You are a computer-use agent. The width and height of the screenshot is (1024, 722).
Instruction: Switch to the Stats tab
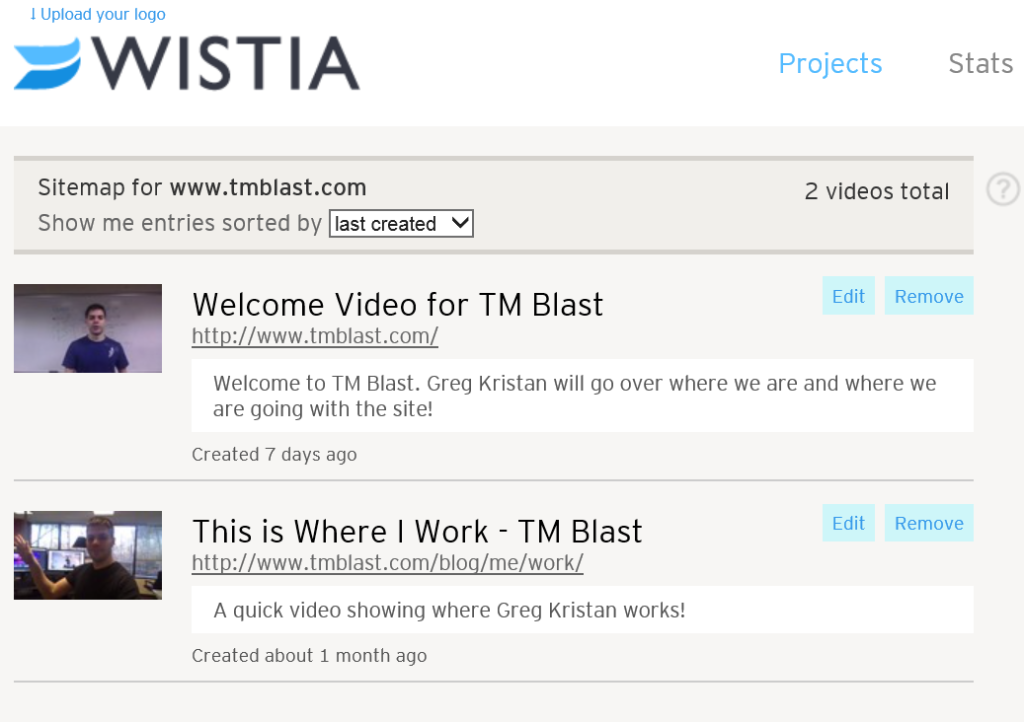(980, 63)
